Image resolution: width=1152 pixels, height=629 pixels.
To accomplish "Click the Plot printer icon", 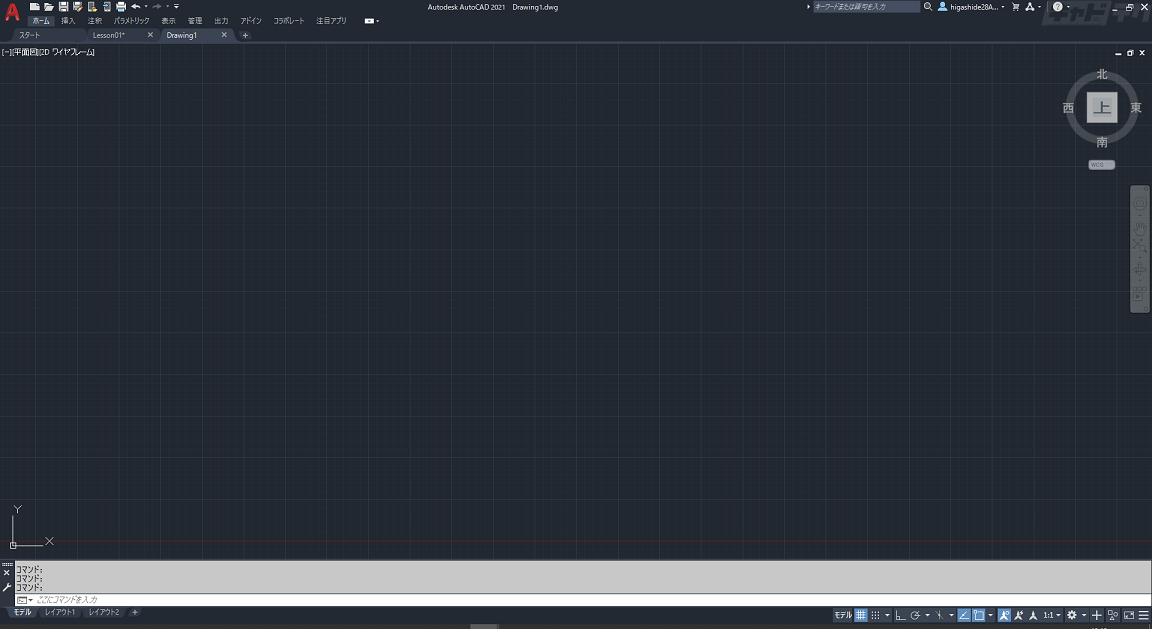I will tap(121, 7).
